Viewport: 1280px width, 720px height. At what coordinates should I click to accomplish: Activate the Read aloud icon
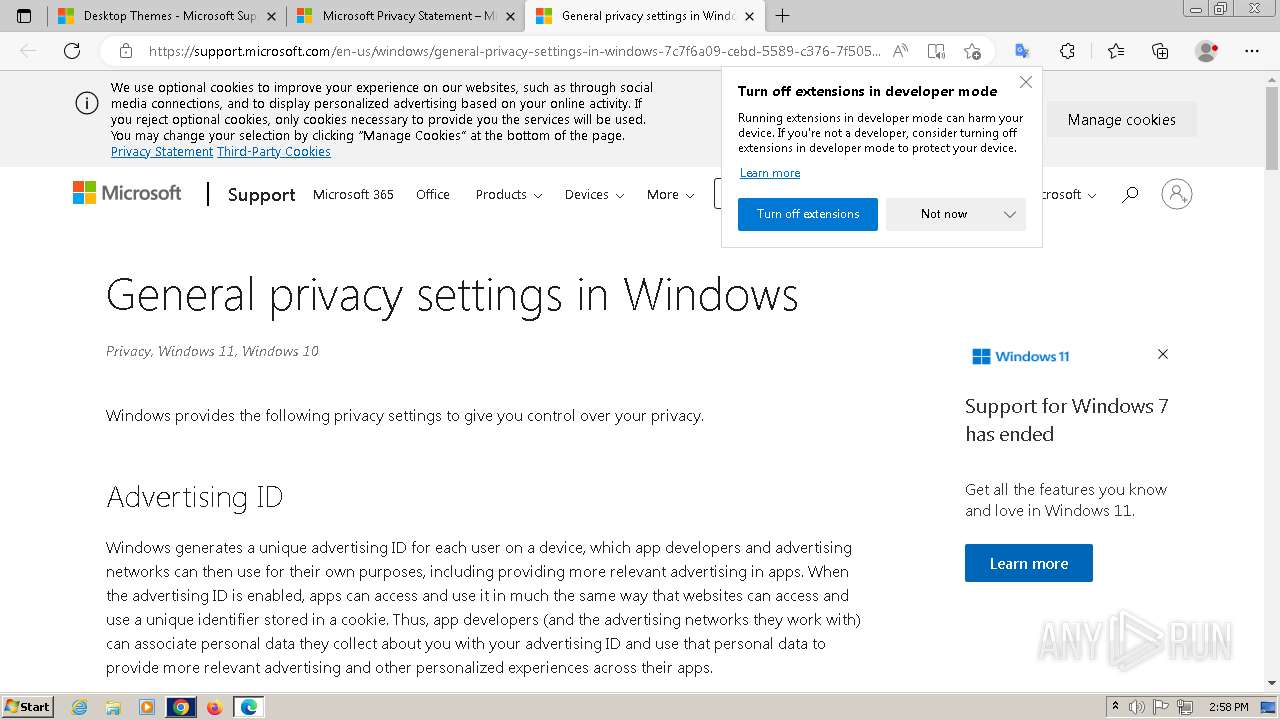coord(901,51)
